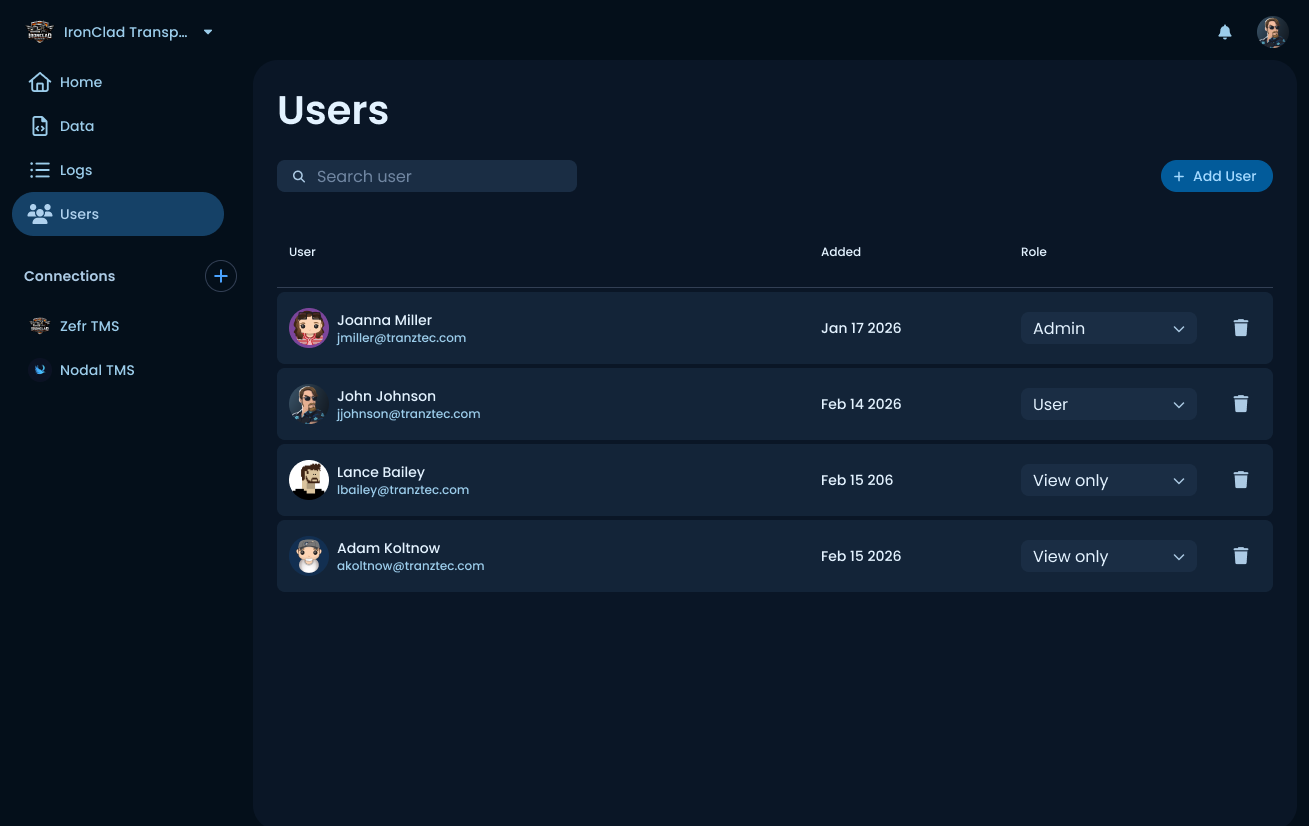Open Joanna Miller's Admin role dropdown
The image size is (1309, 826).
click(x=1109, y=328)
